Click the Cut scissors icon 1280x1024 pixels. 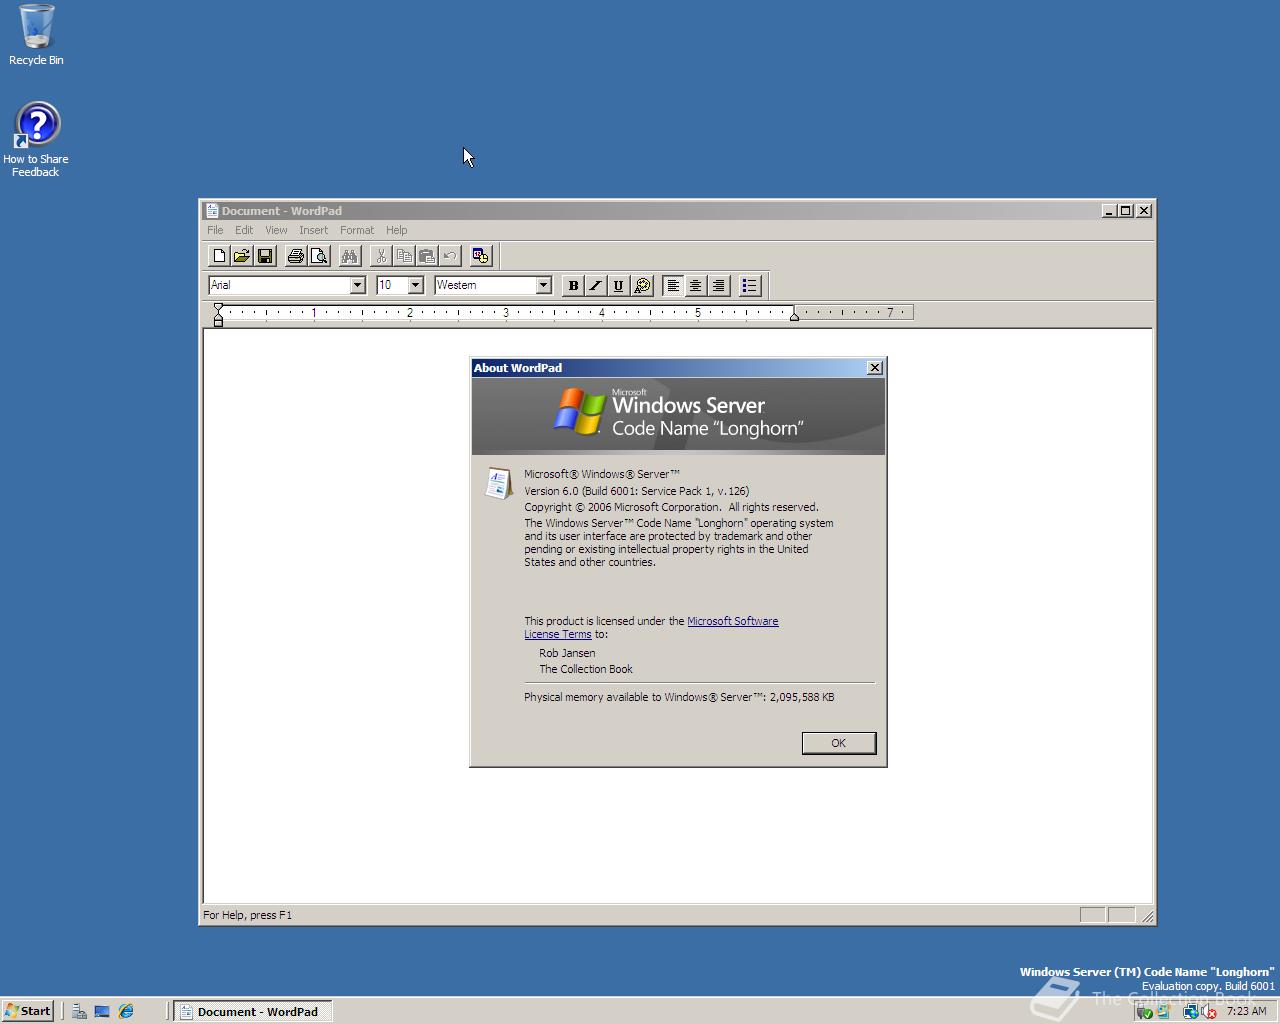(381, 256)
